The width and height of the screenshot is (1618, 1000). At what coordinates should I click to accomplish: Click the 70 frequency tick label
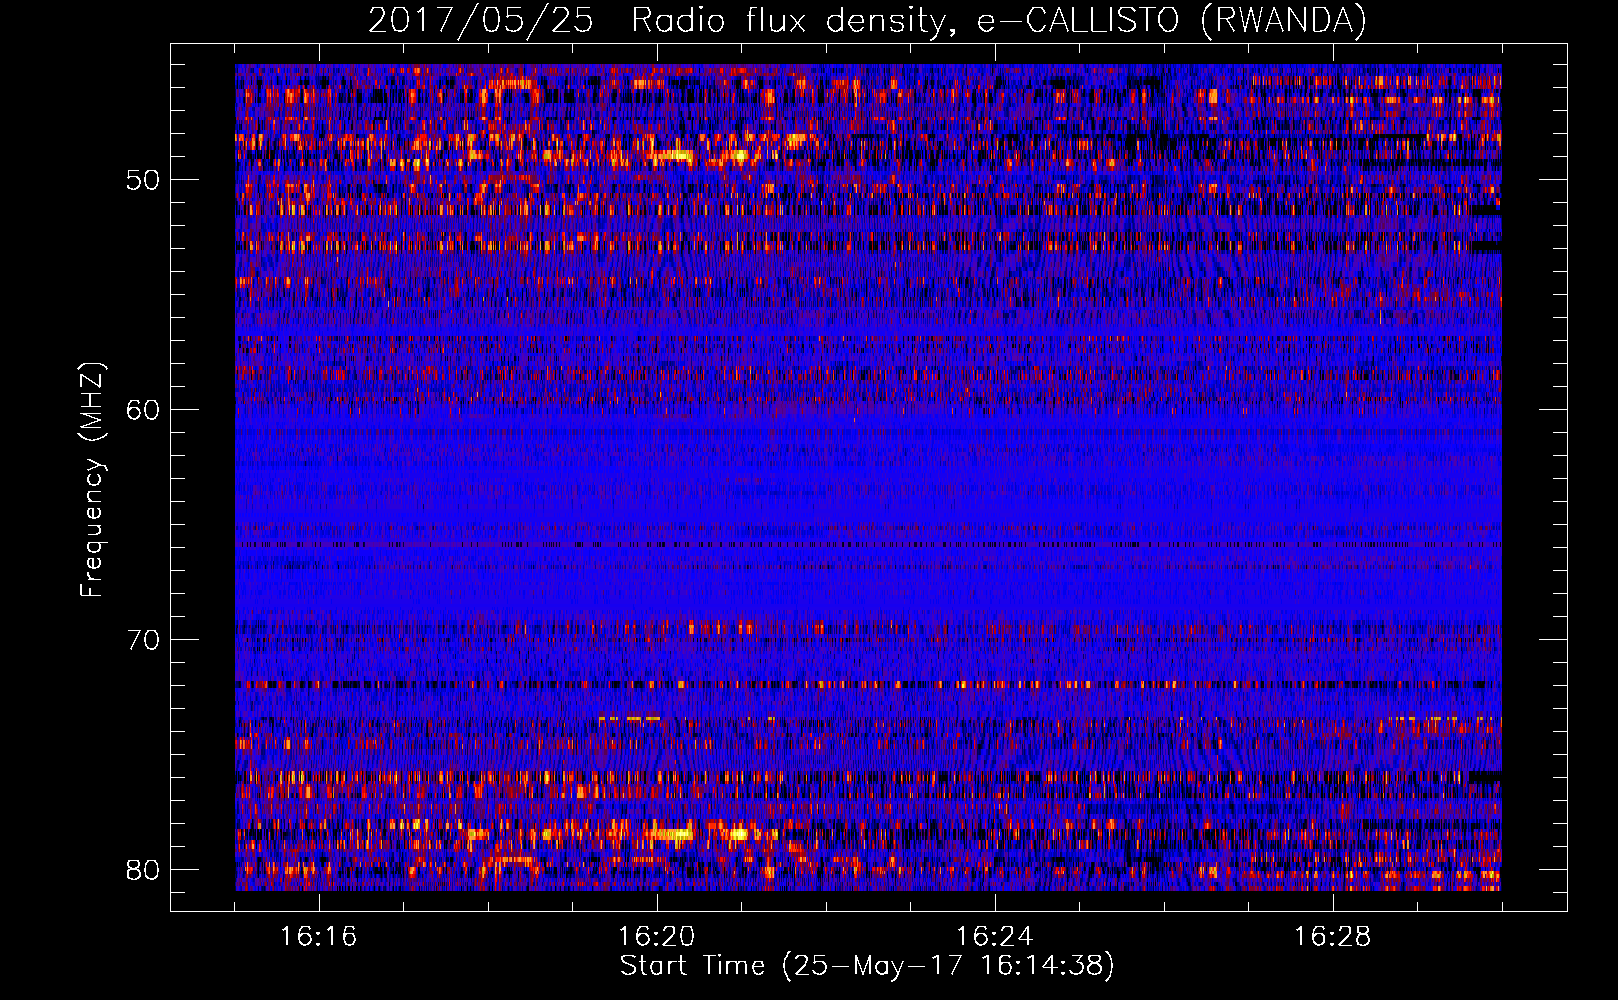pyautogui.click(x=143, y=640)
